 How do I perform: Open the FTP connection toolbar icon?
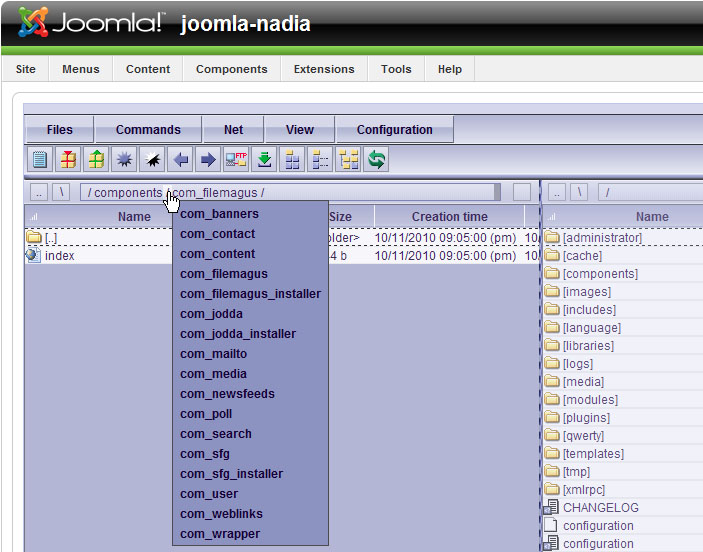[236, 159]
